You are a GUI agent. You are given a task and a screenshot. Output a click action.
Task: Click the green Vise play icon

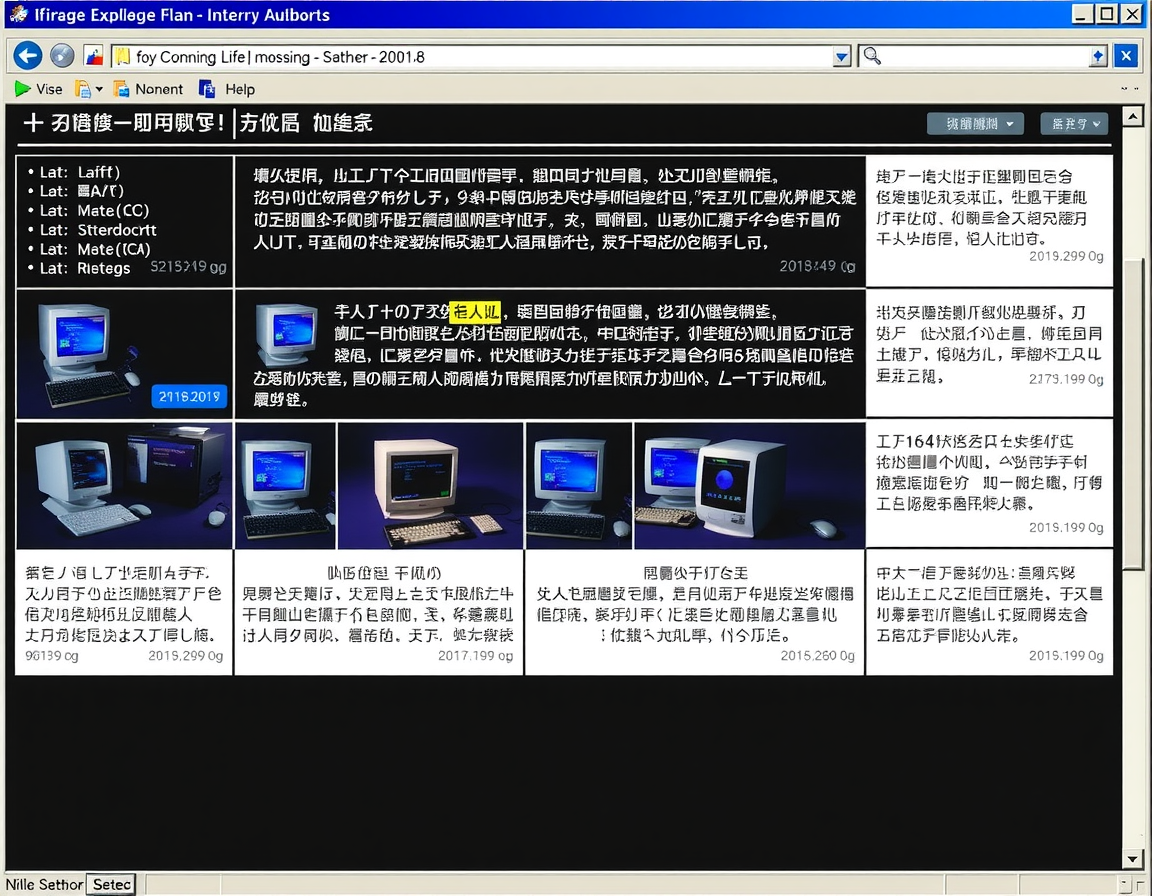coord(23,89)
